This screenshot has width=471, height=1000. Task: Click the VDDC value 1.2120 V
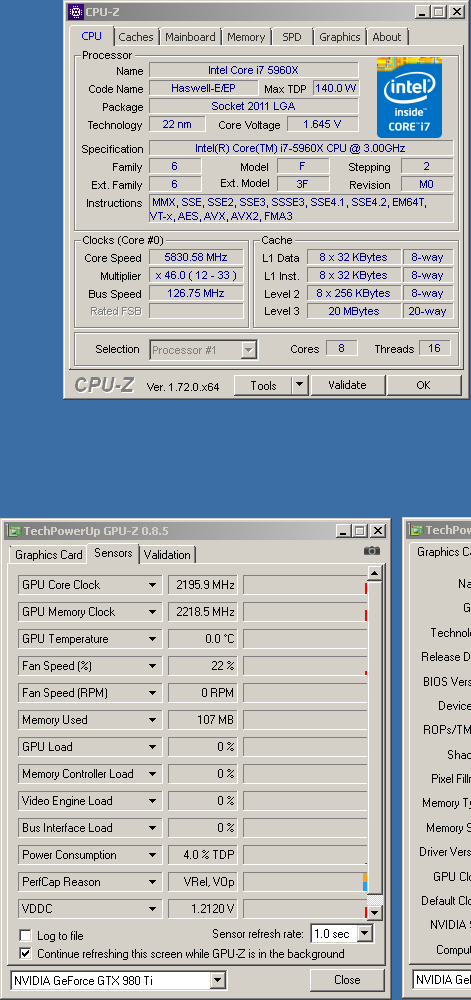pos(203,909)
